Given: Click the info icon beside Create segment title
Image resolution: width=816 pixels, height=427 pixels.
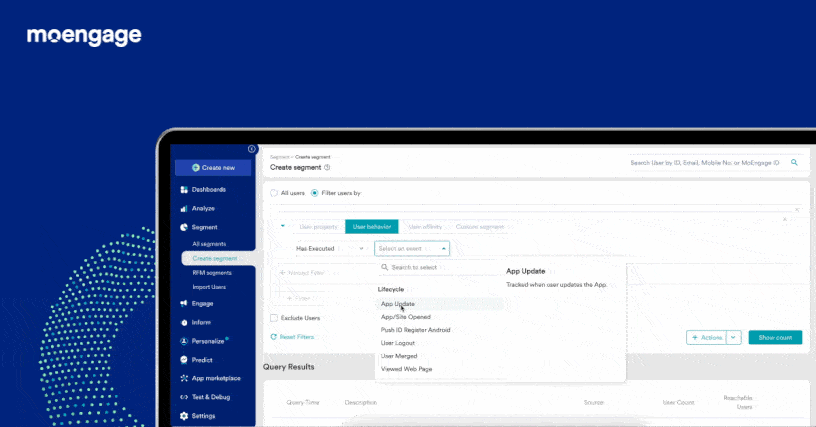Looking at the screenshot, I should click(x=327, y=167).
